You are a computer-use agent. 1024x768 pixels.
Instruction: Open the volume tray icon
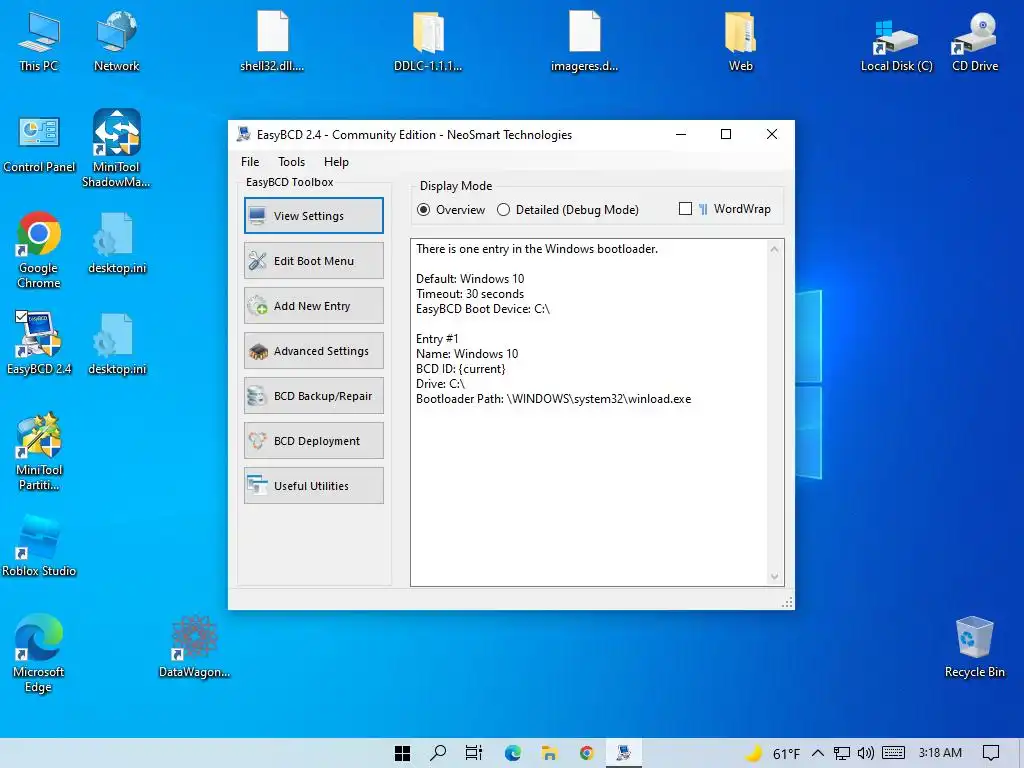click(x=866, y=753)
